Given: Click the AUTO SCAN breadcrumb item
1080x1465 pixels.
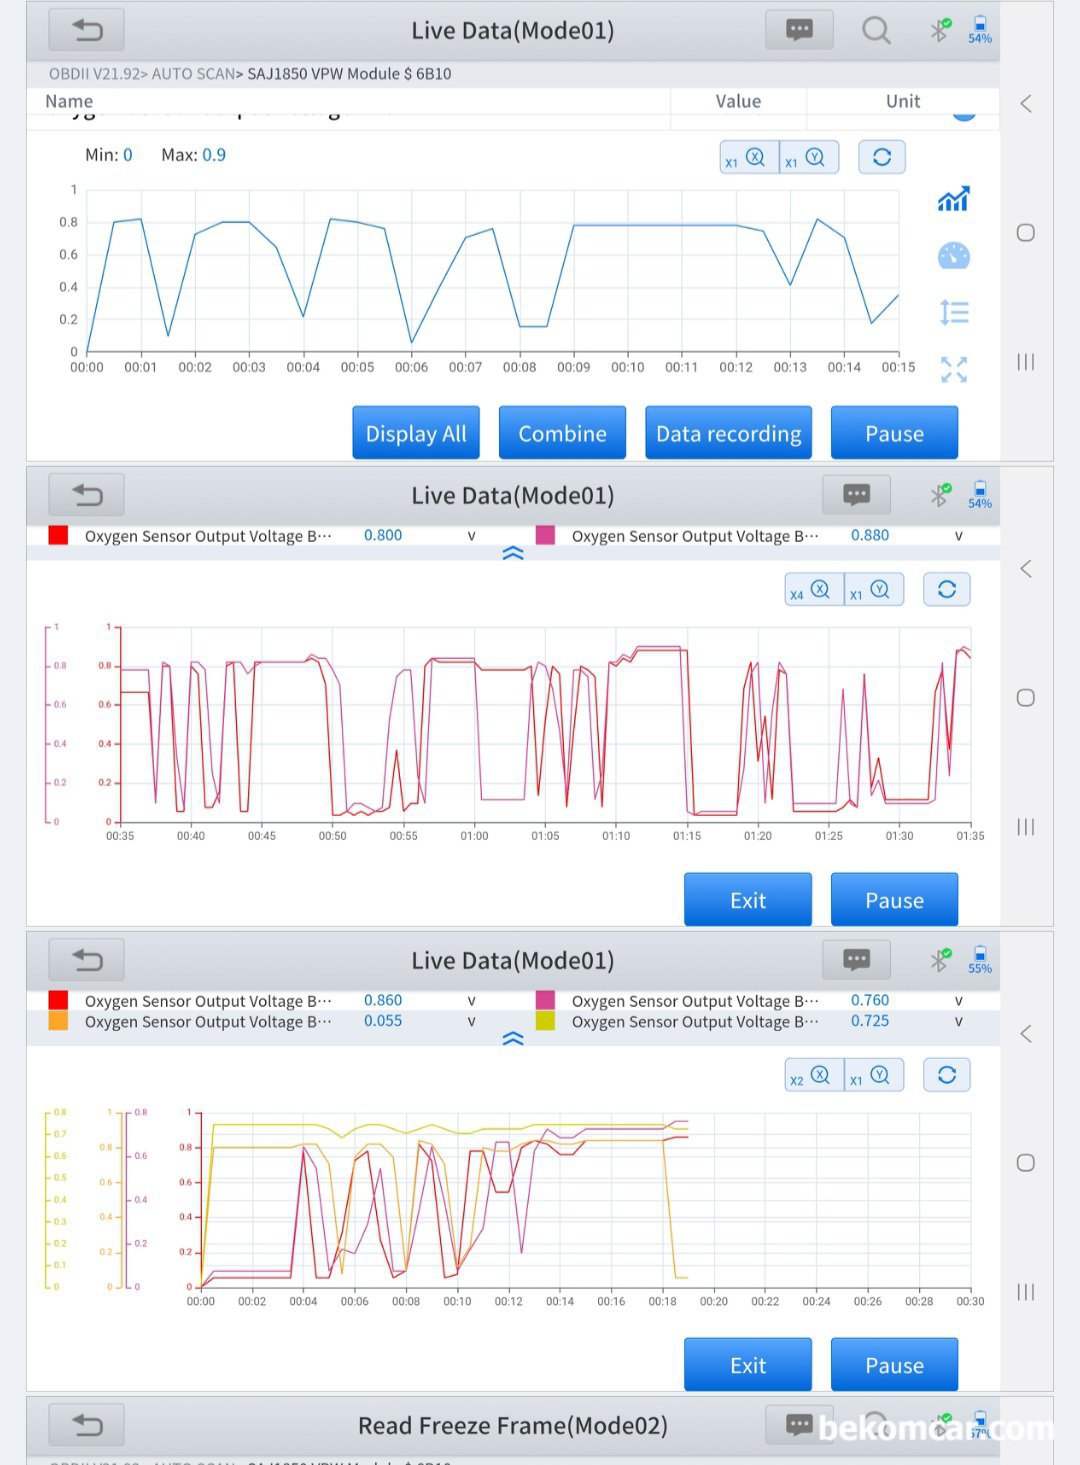Looking at the screenshot, I should 193,74.
